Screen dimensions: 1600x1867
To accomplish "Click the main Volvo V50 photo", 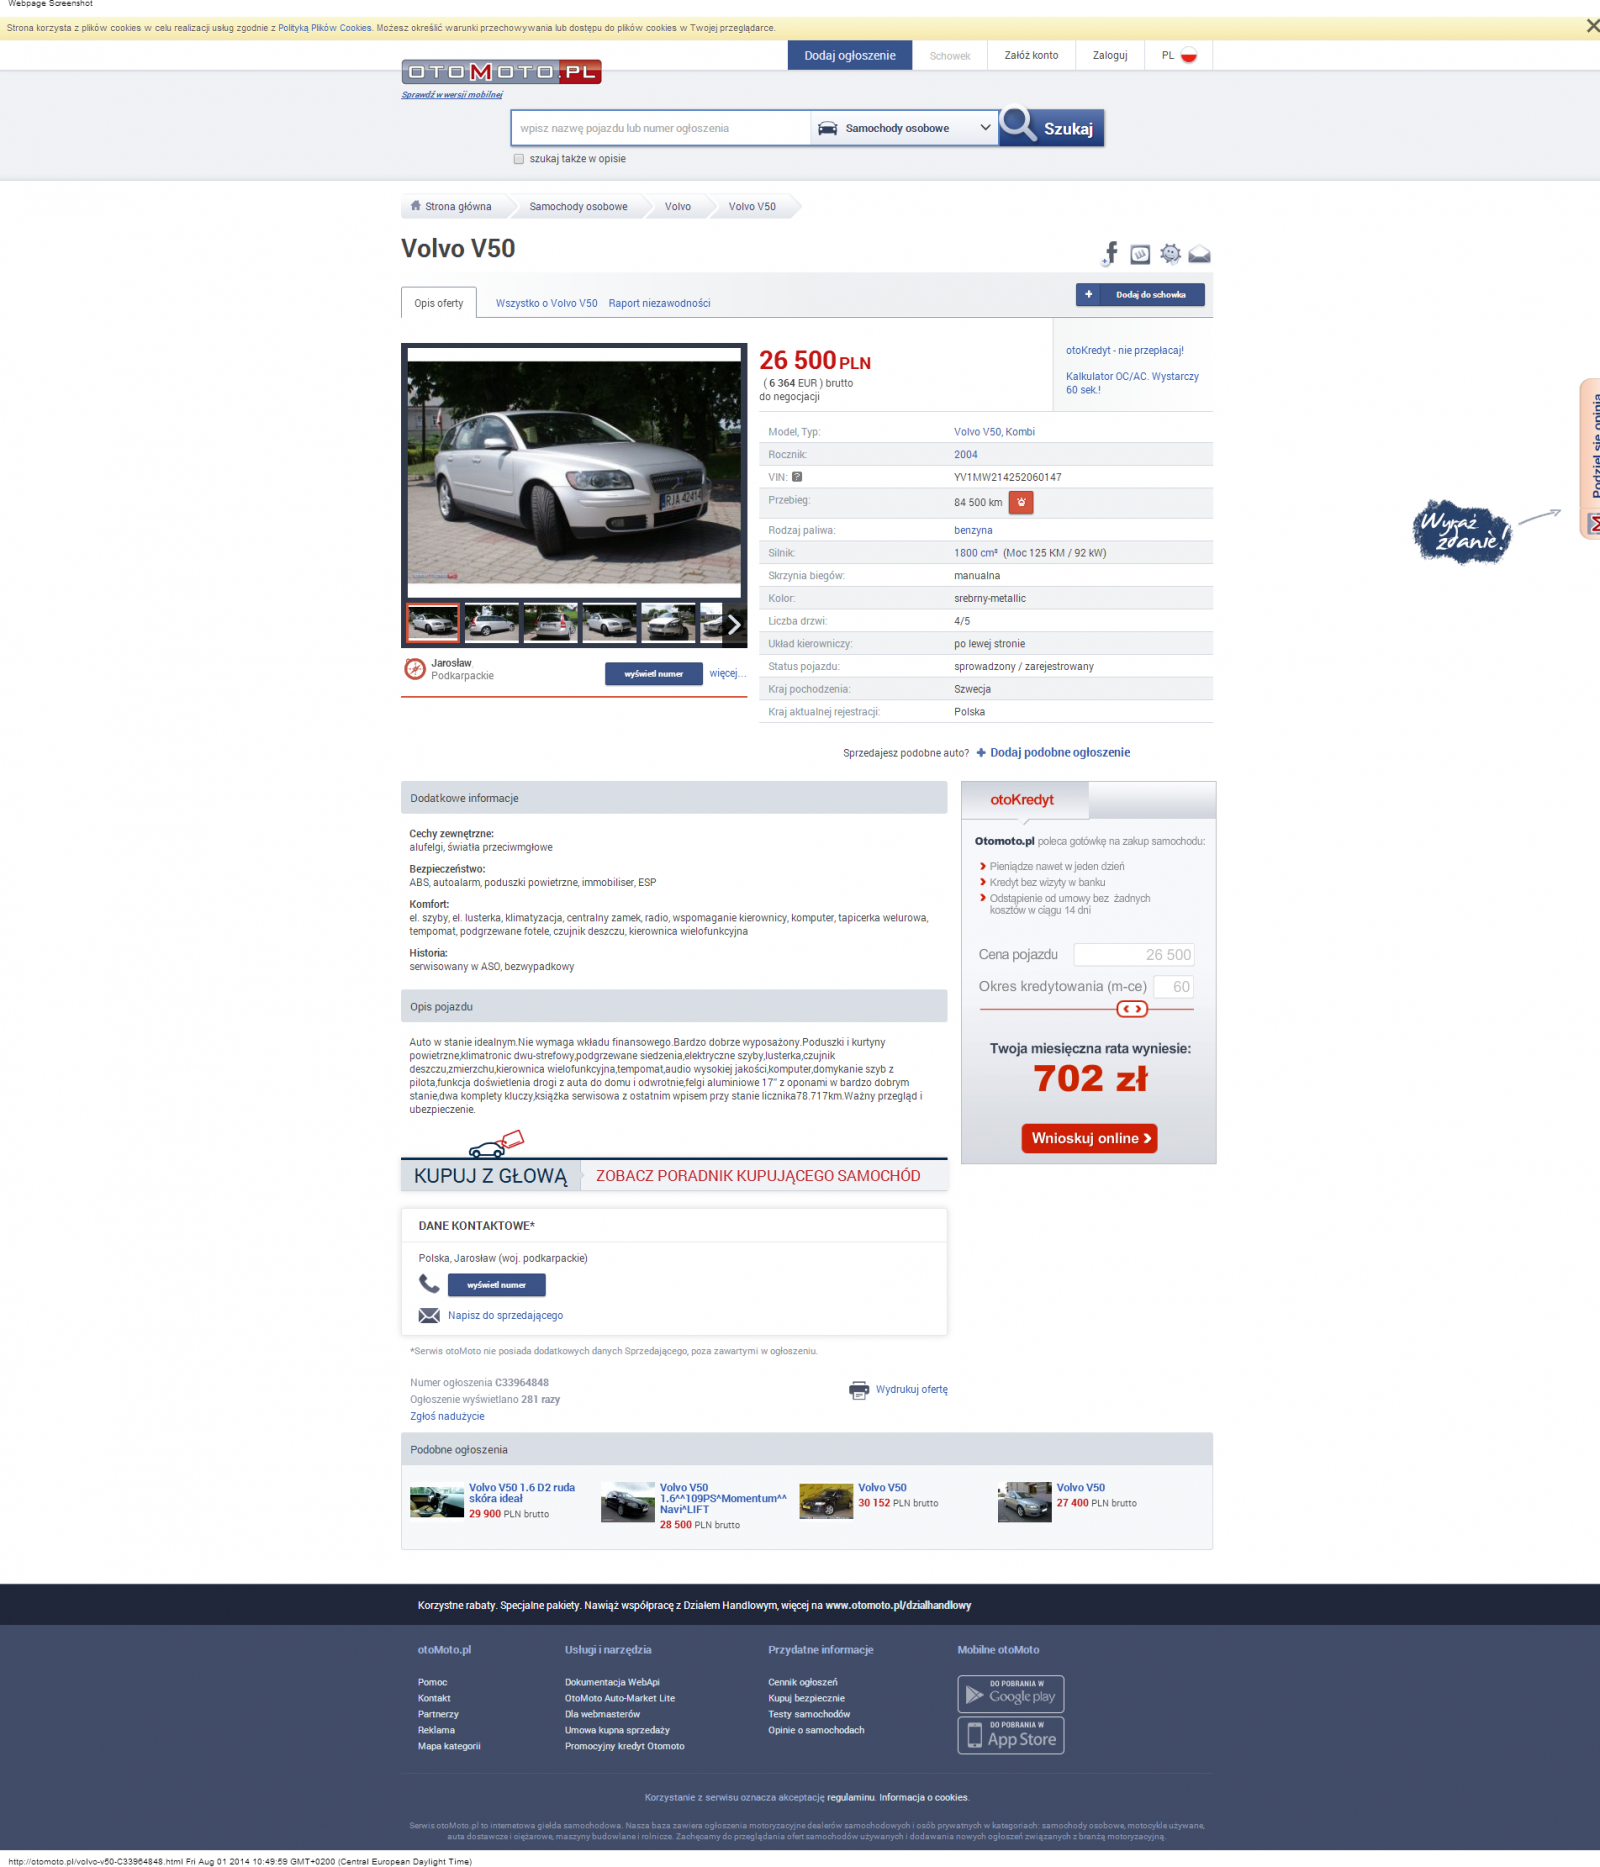I will coord(574,472).
